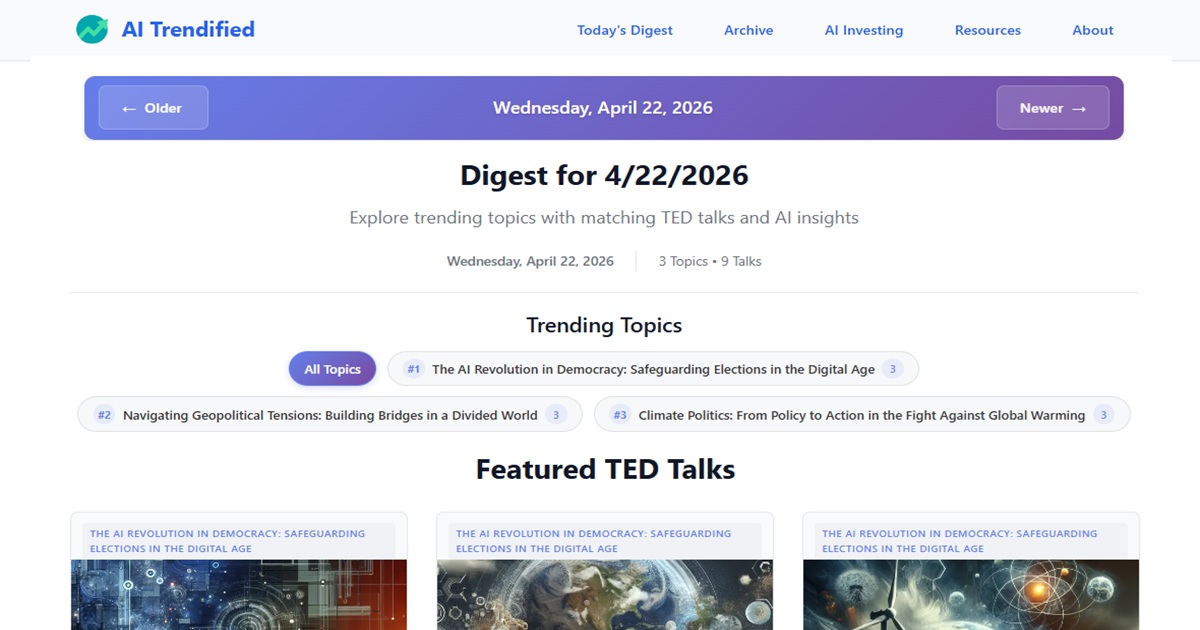
Task: Open the AI Investing nav item
Action: 864,30
